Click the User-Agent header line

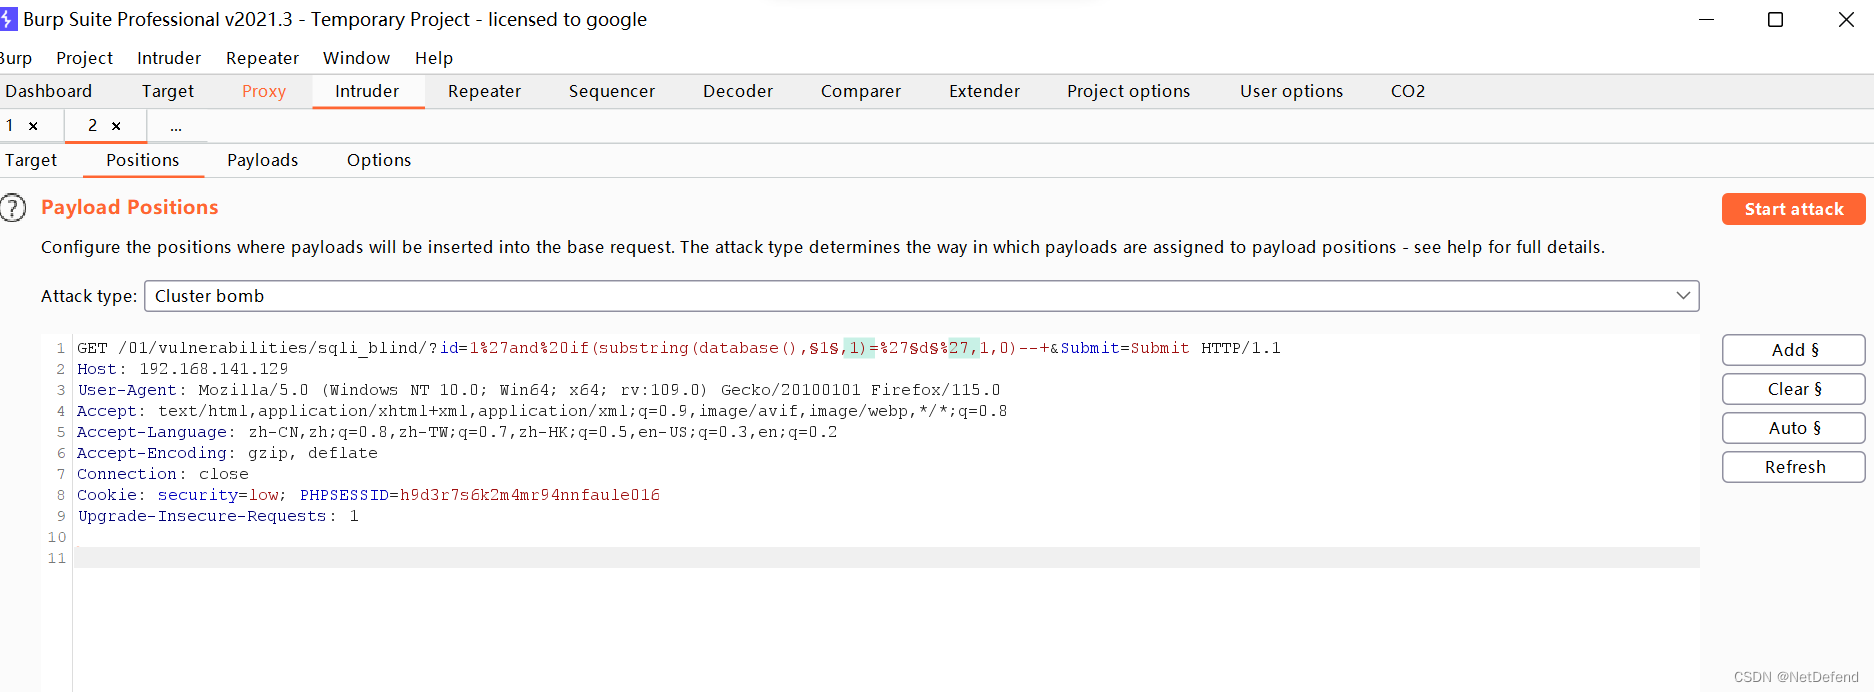click(x=538, y=390)
